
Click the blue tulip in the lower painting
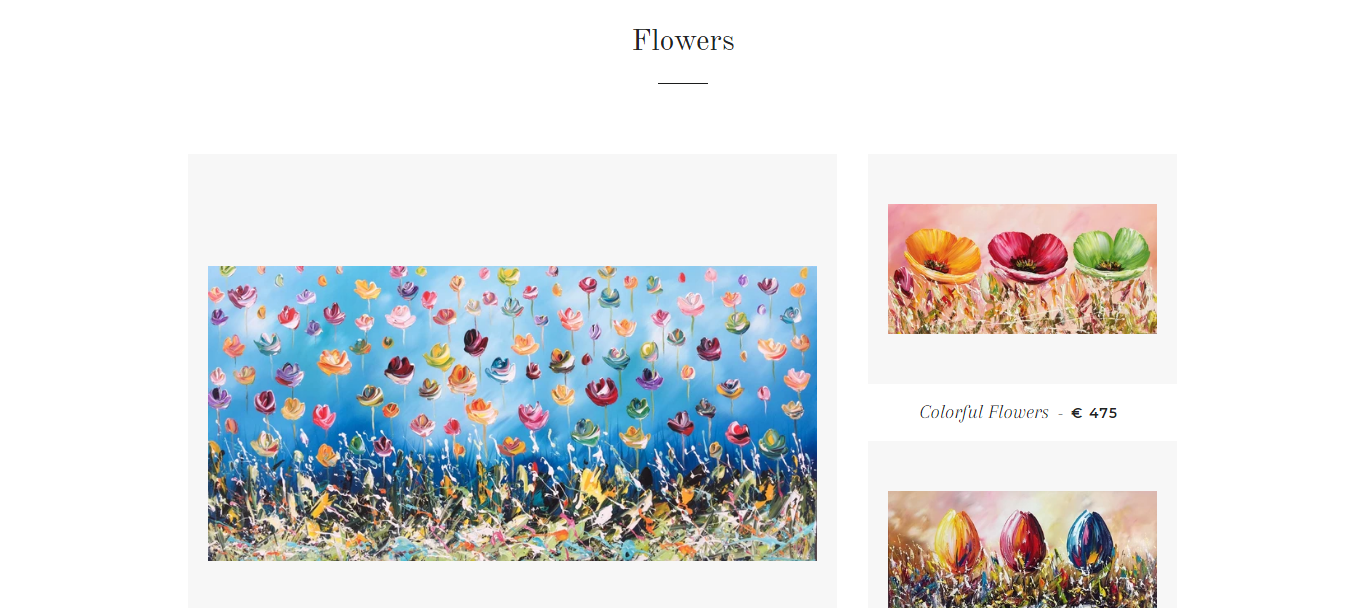tap(1092, 539)
